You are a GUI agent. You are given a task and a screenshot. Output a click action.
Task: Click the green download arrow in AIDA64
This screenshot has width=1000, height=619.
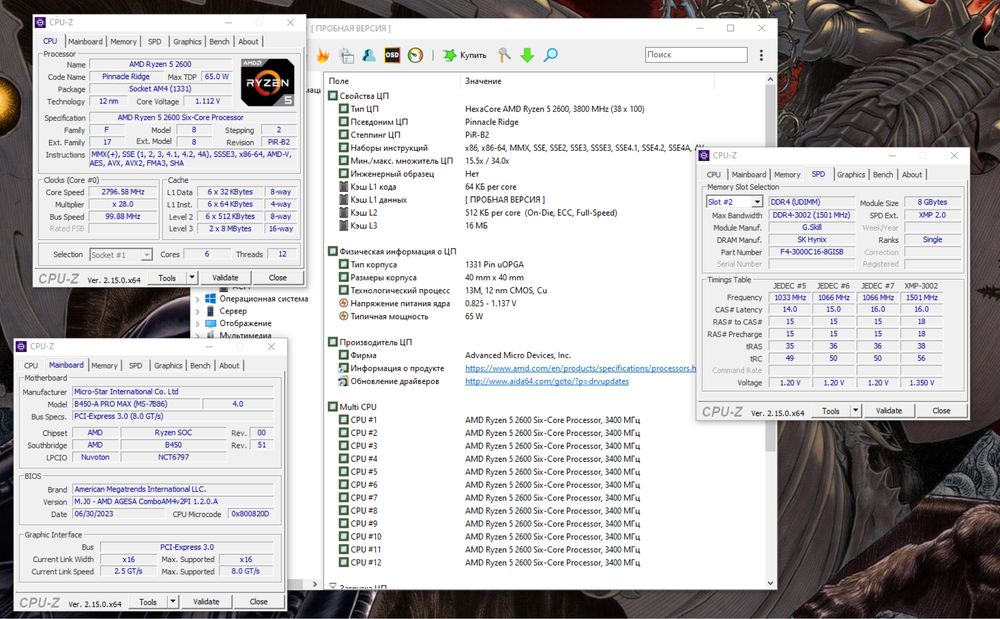click(x=527, y=55)
